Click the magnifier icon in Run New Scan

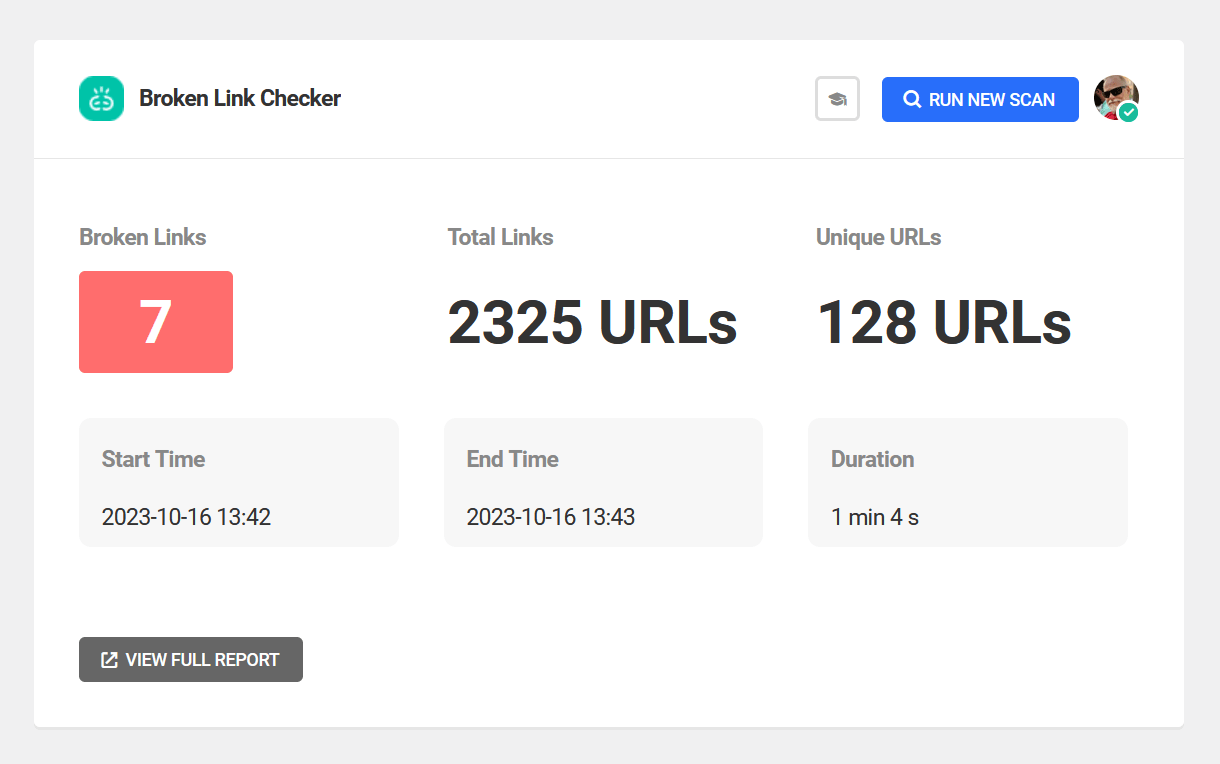click(912, 99)
